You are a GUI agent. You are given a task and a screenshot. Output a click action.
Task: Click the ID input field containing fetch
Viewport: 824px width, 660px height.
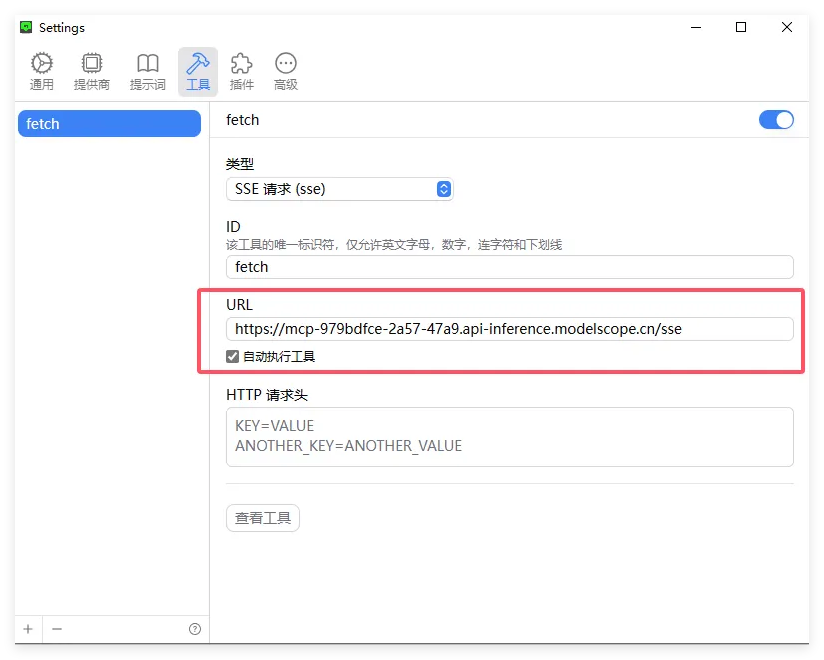pos(509,267)
